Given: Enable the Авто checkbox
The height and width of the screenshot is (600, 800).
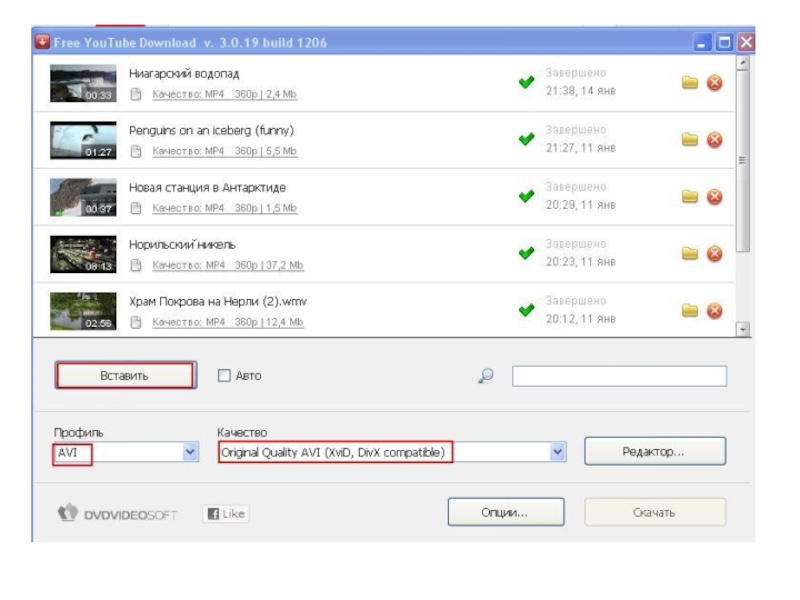Looking at the screenshot, I should [x=224, y=376].
